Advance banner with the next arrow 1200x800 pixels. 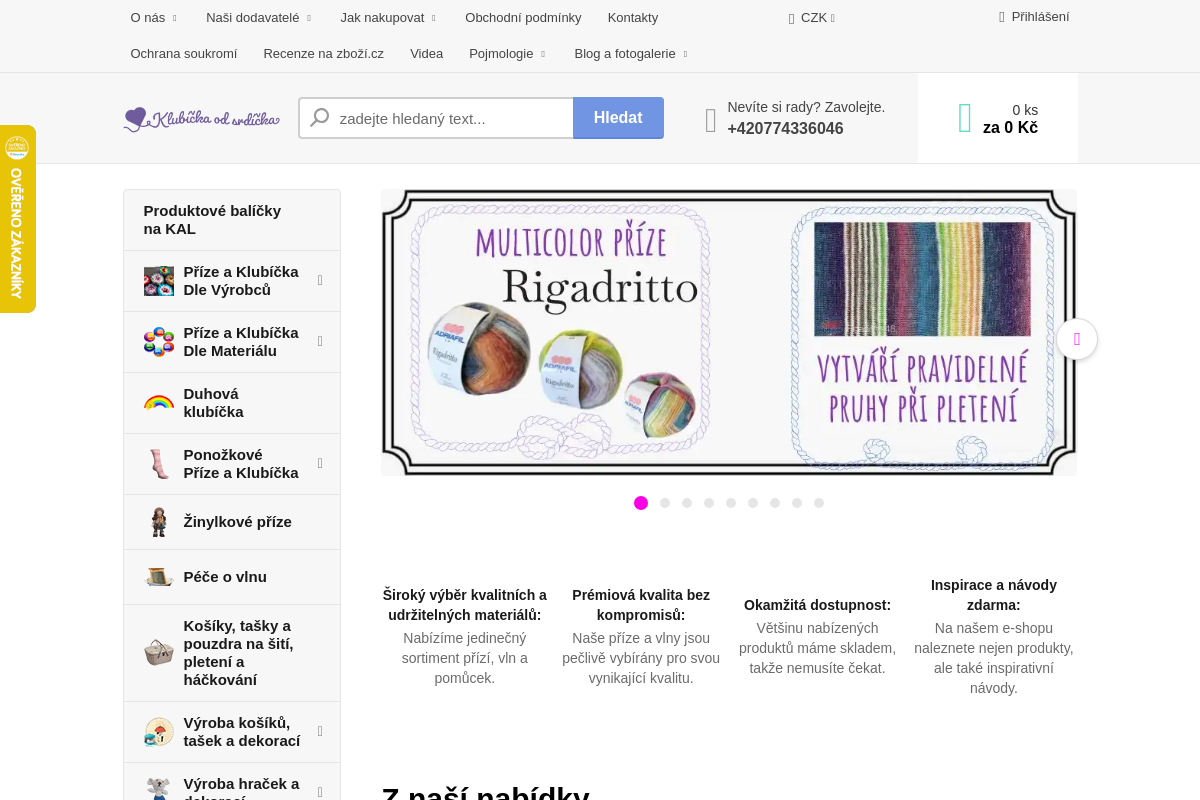1076,339
